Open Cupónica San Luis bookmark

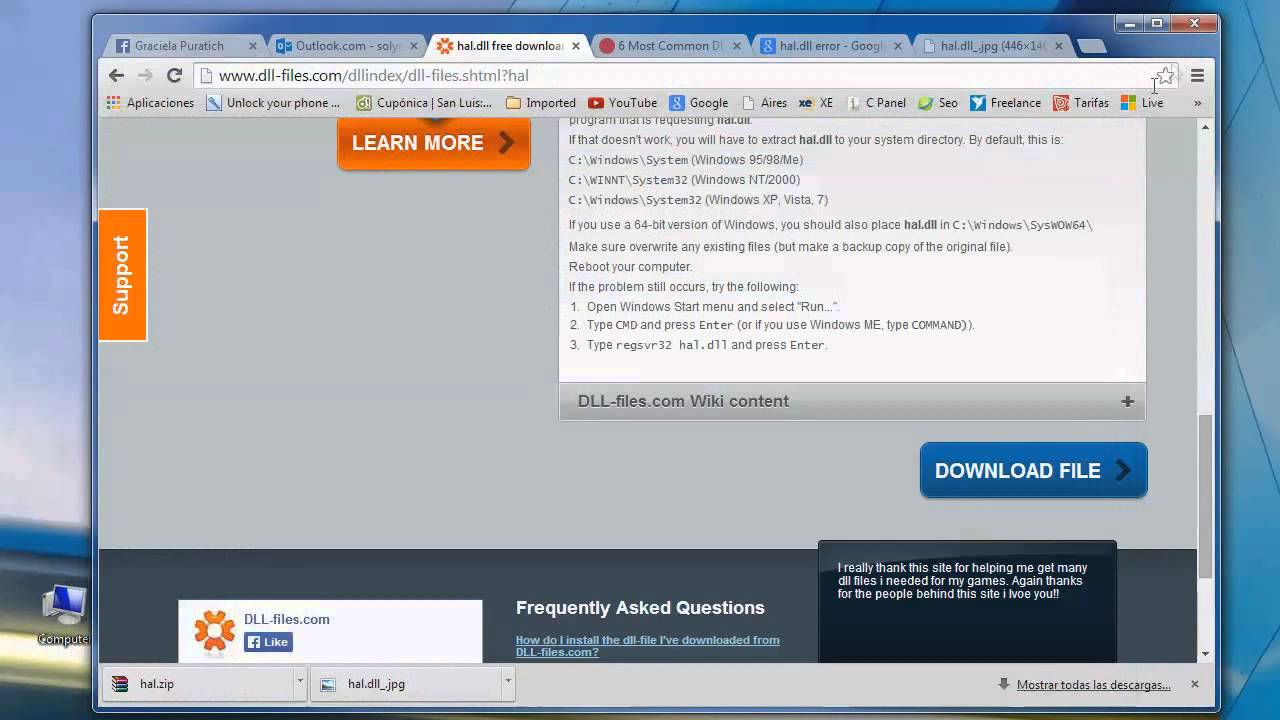coord(424,103)
